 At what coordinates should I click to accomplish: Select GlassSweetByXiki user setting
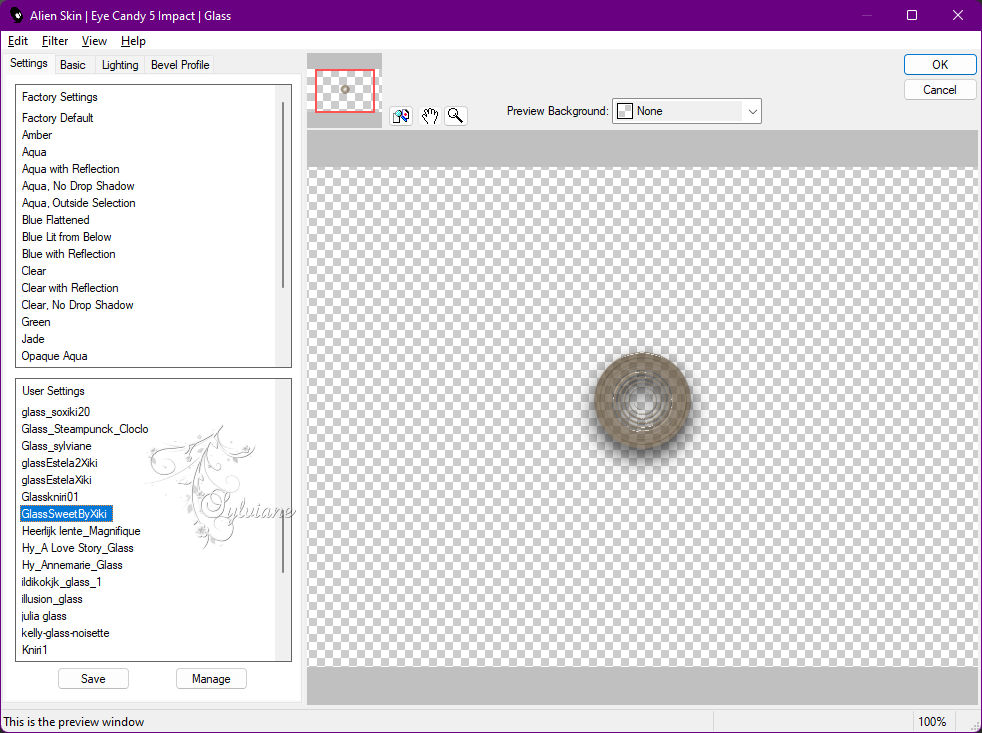pos(66,514)
